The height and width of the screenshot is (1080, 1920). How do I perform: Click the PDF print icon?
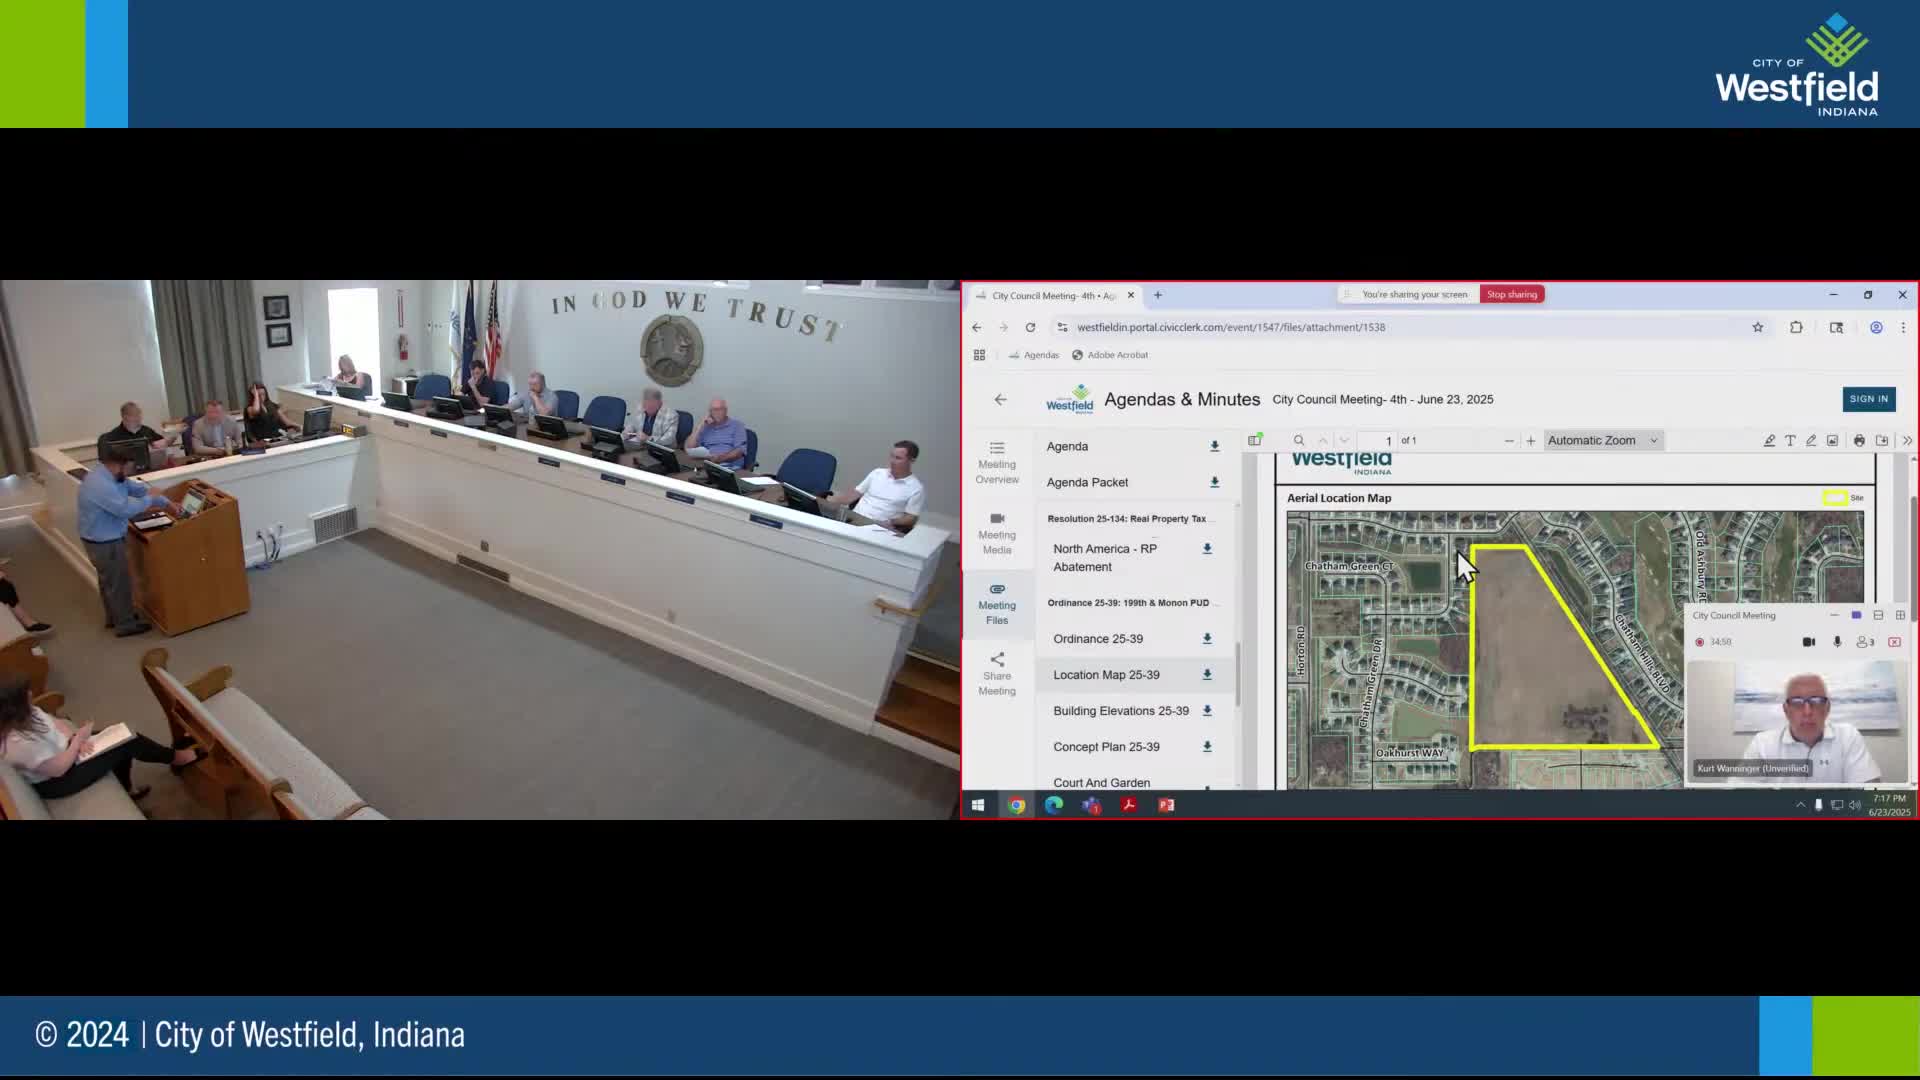coord(1859,441)
